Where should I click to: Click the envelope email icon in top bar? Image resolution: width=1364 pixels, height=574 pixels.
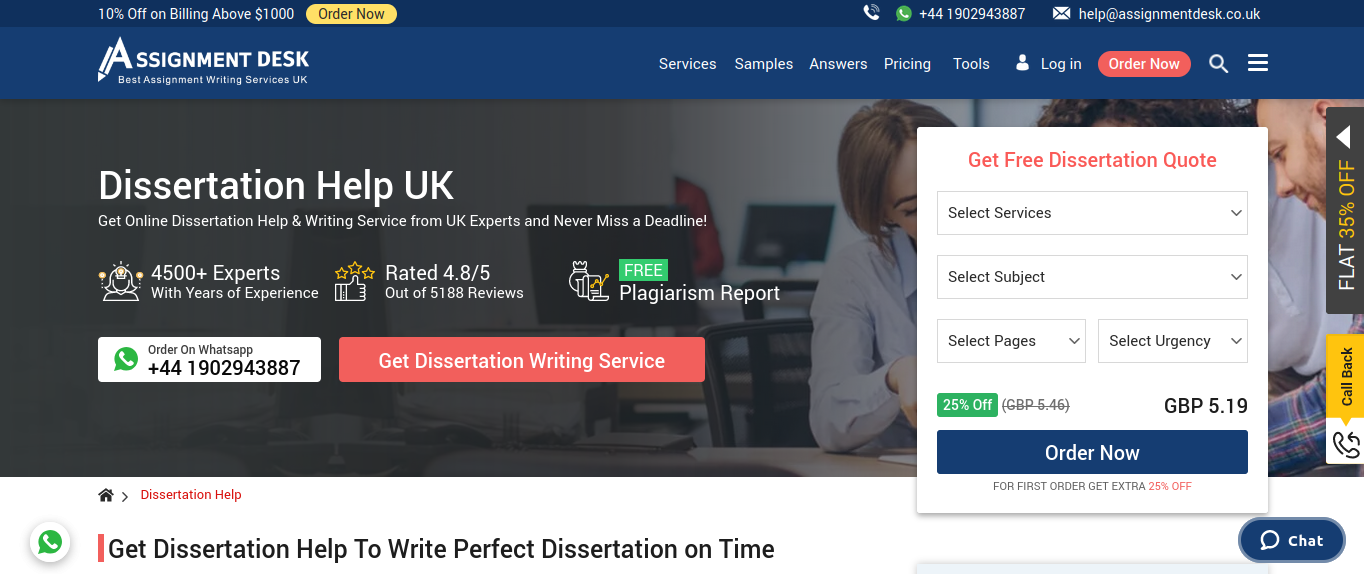click(1061, 13)
